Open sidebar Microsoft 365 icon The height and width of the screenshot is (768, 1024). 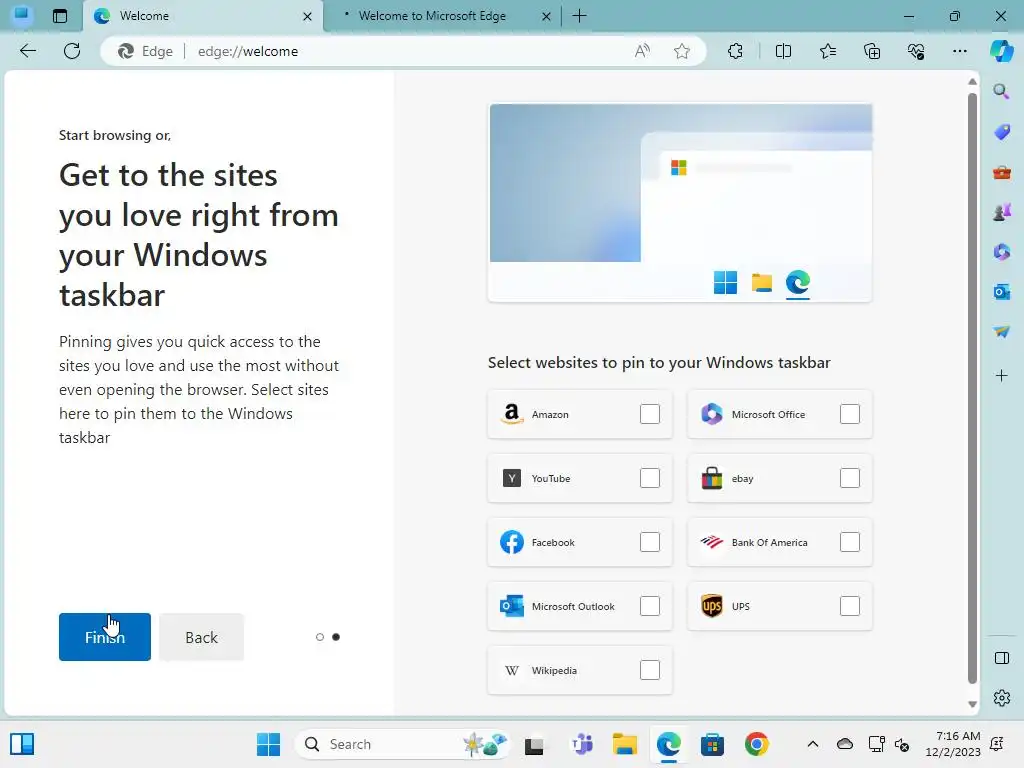tap(1001, 251)
